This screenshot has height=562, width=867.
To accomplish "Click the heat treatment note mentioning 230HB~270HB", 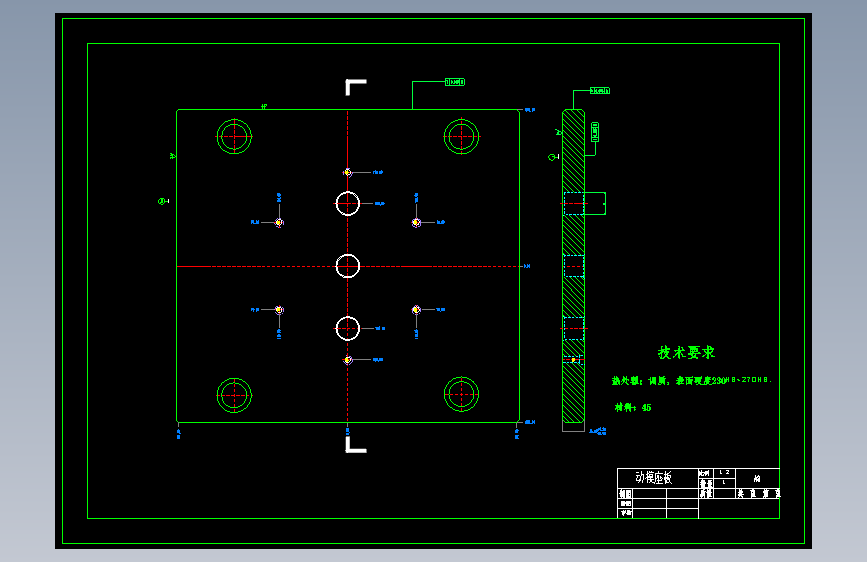I will click(691, 381).
